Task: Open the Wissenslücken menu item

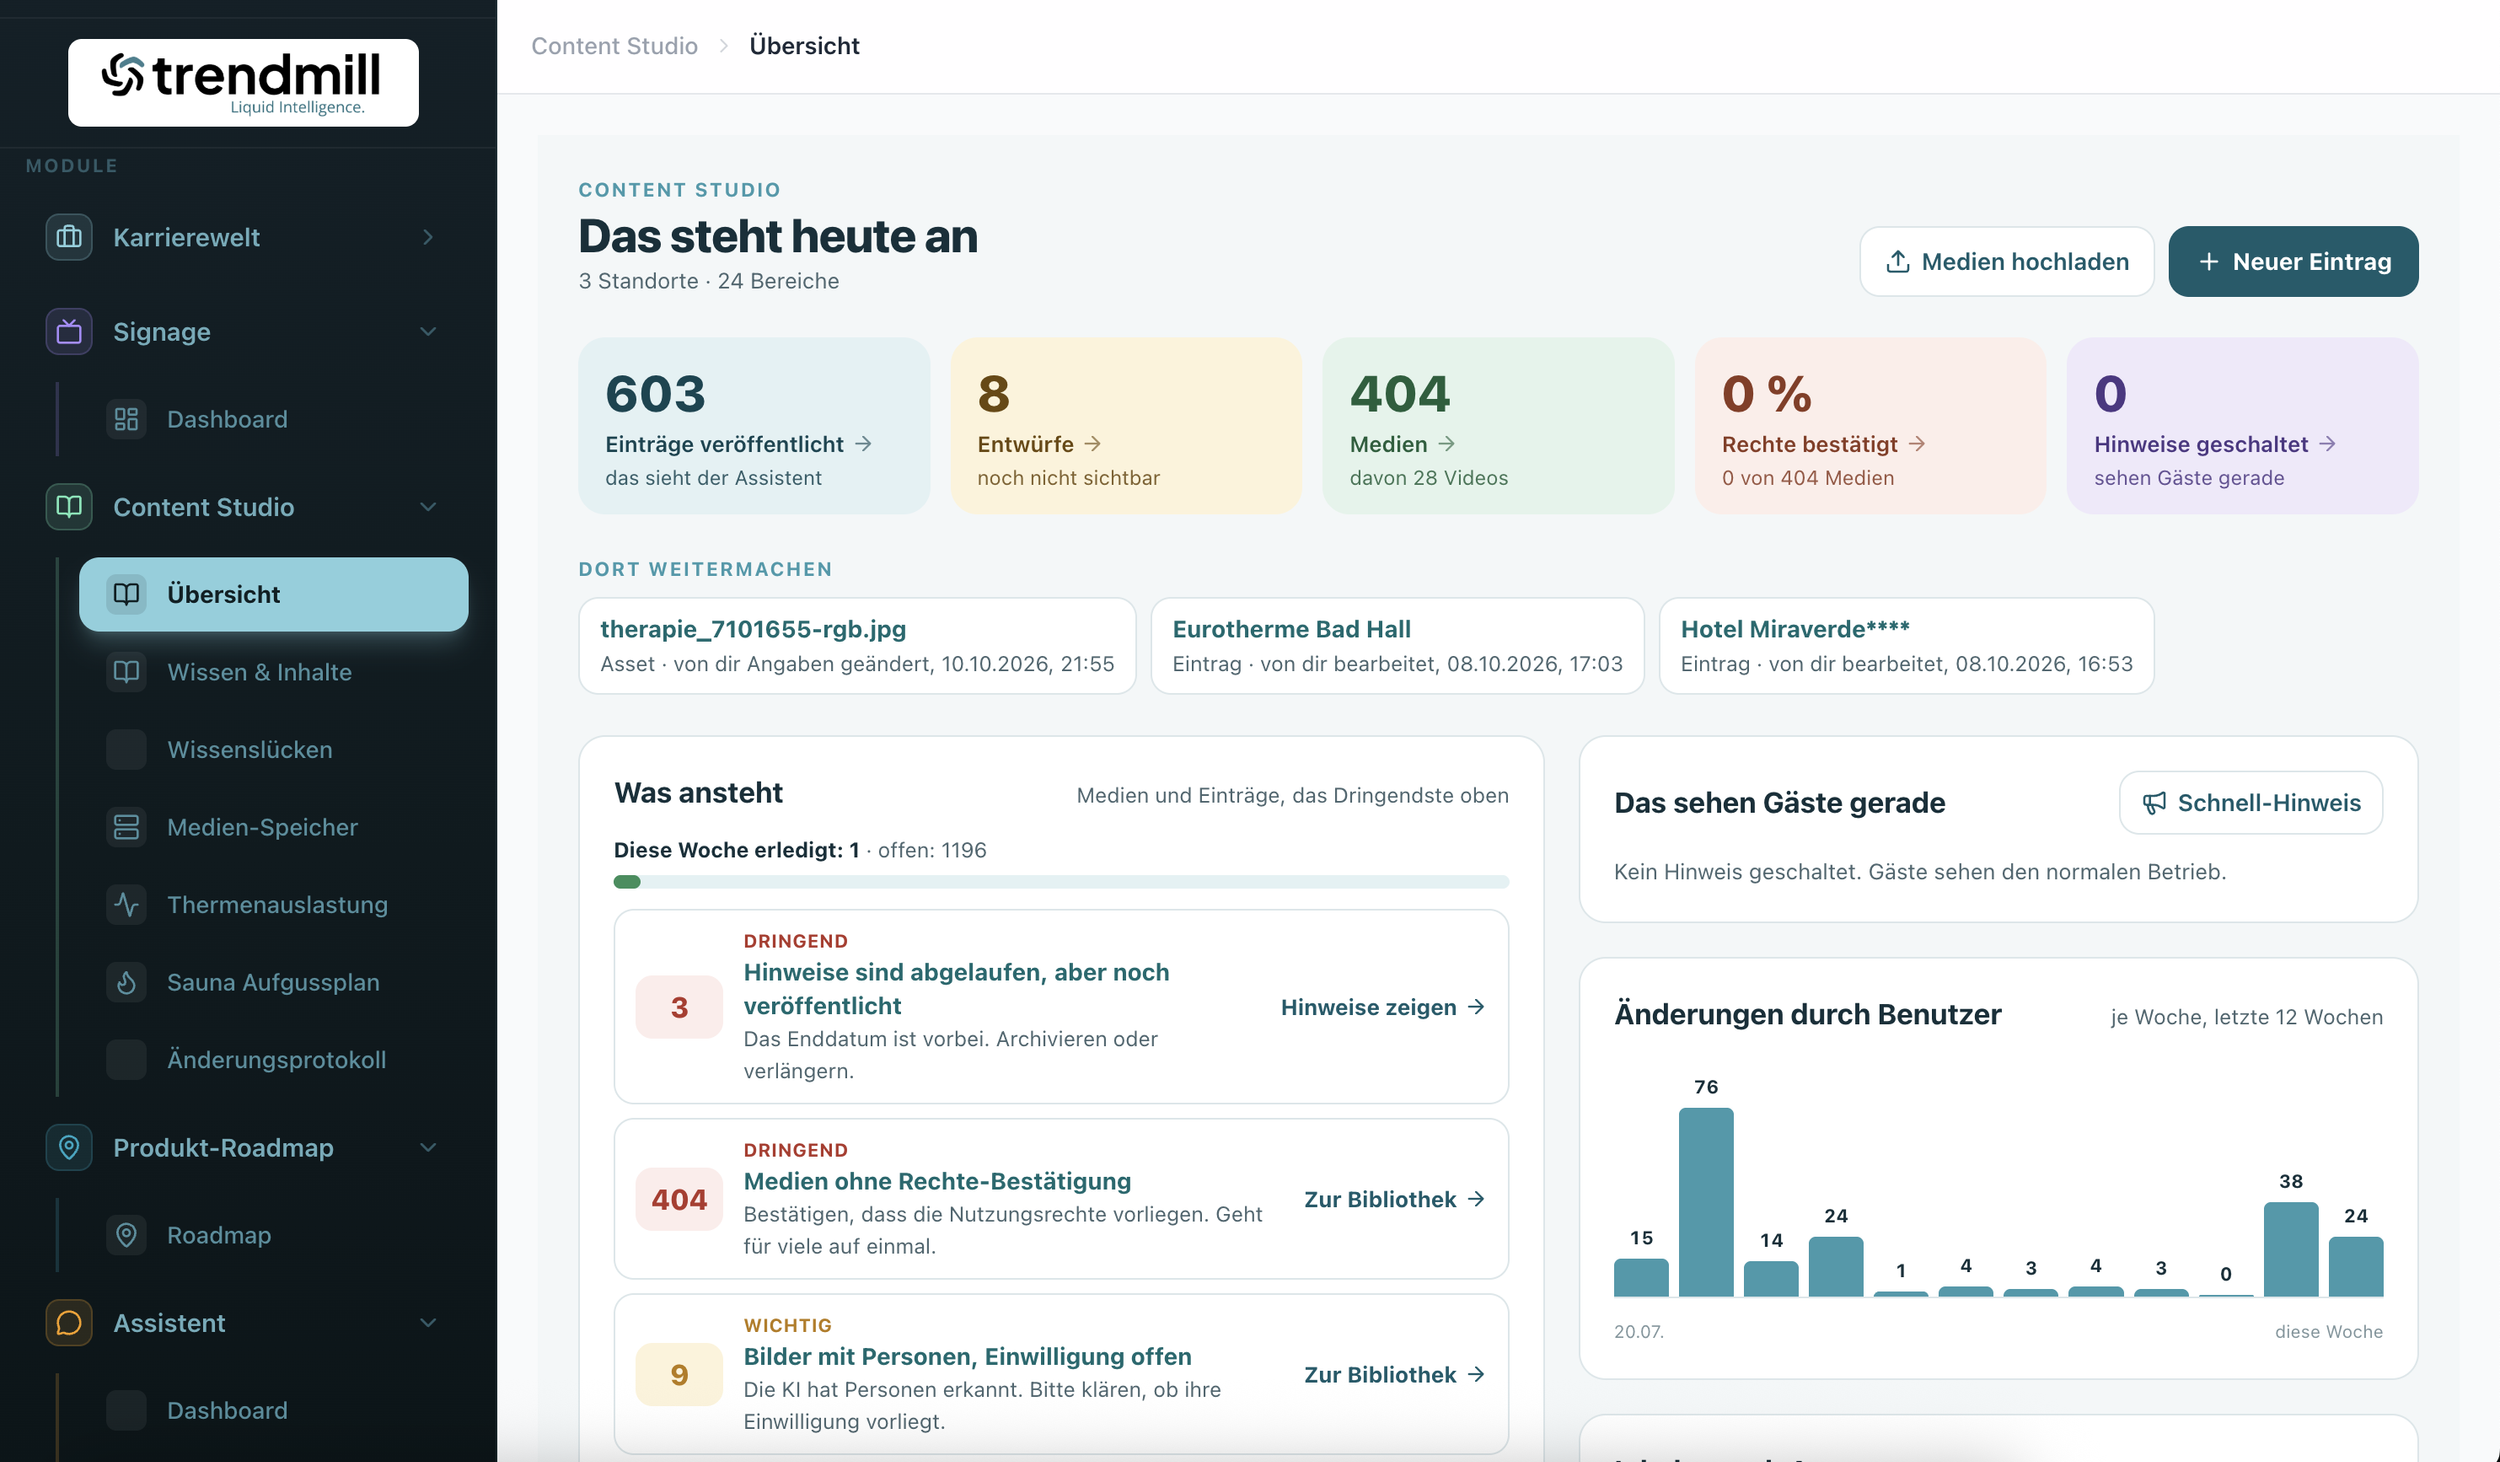Action: 273,749
